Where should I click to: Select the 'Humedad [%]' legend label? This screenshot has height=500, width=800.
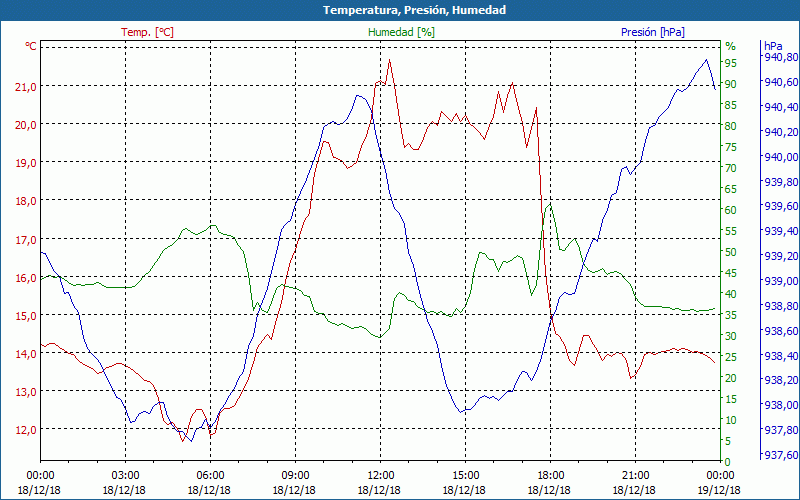[x=402, y=32]
